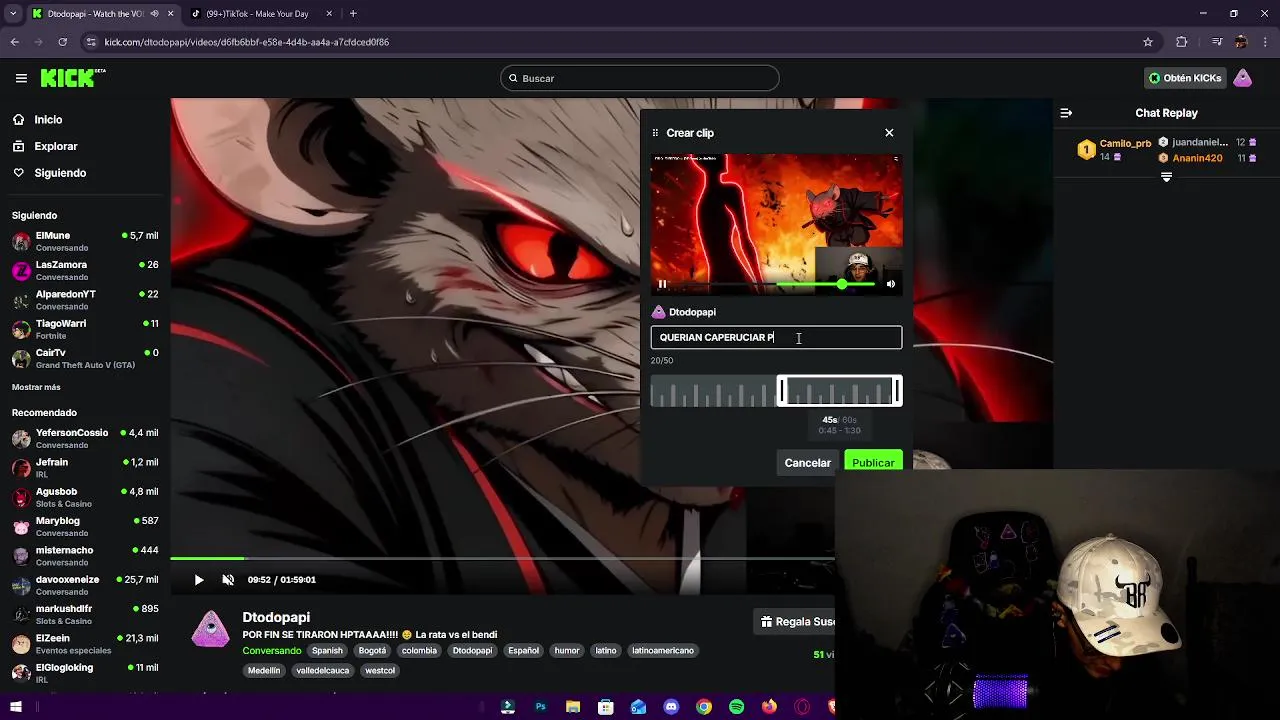Click the KICK logo

click(x=73, y=78)
